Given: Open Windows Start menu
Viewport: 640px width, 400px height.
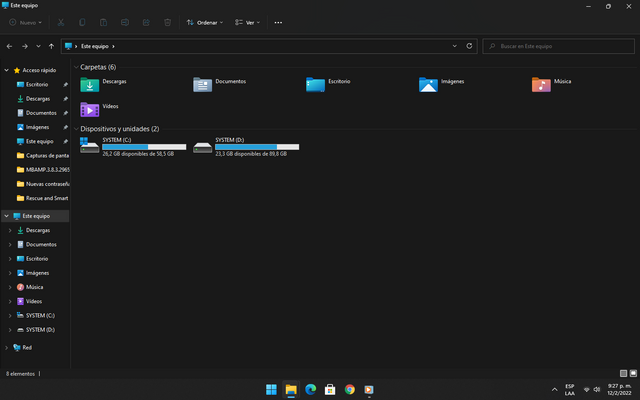Looking at the screenshot, I should [x=271, y=389].
